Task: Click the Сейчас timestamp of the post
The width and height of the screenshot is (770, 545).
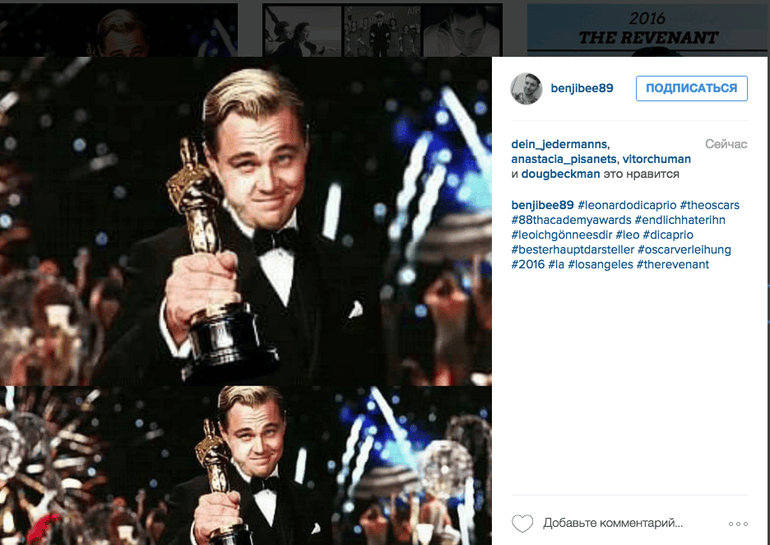Action: (726, 144)
